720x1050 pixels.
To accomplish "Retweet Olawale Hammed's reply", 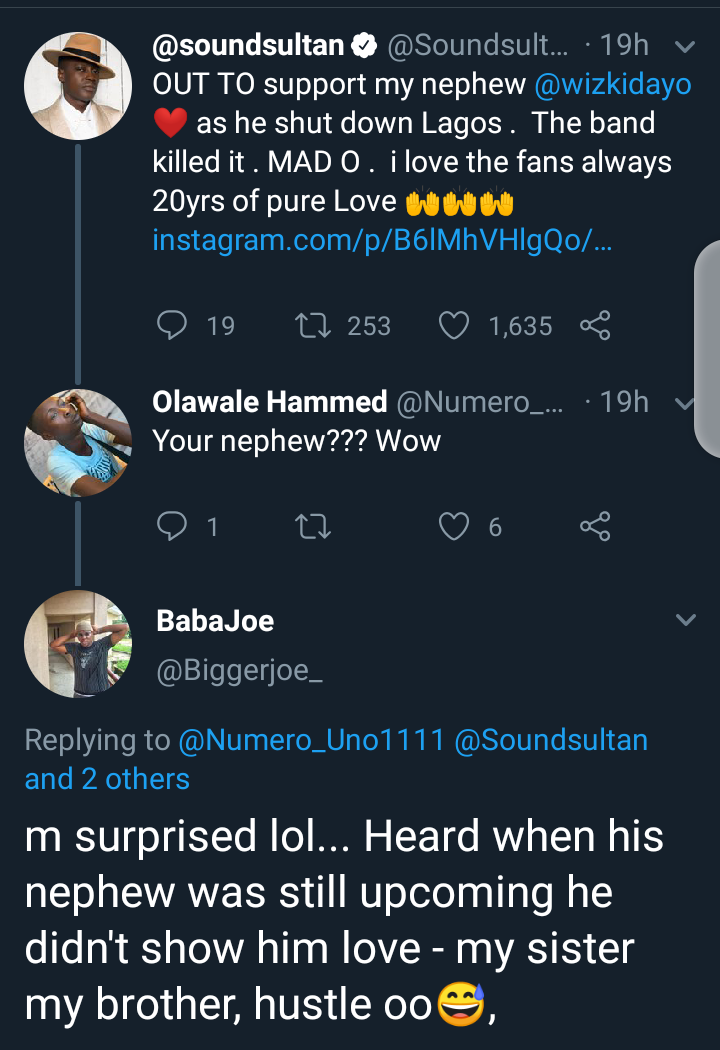I will pyautogui.click(x=313, y=525).
